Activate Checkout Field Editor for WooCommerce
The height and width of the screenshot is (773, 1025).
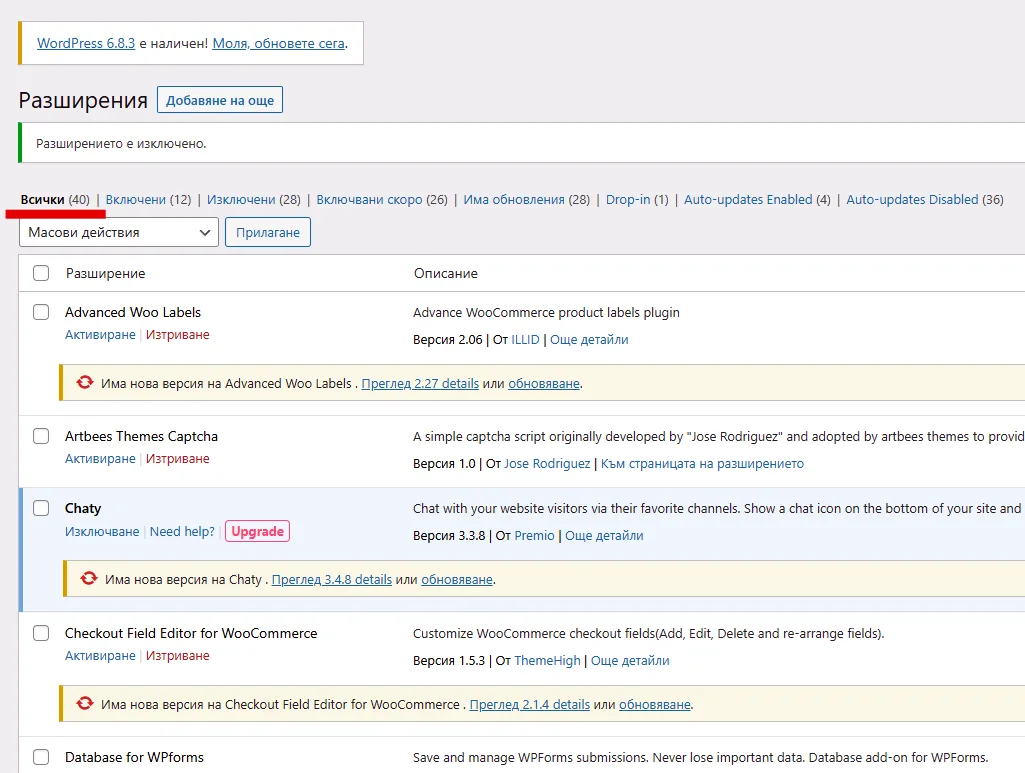[x=100, y=655]
